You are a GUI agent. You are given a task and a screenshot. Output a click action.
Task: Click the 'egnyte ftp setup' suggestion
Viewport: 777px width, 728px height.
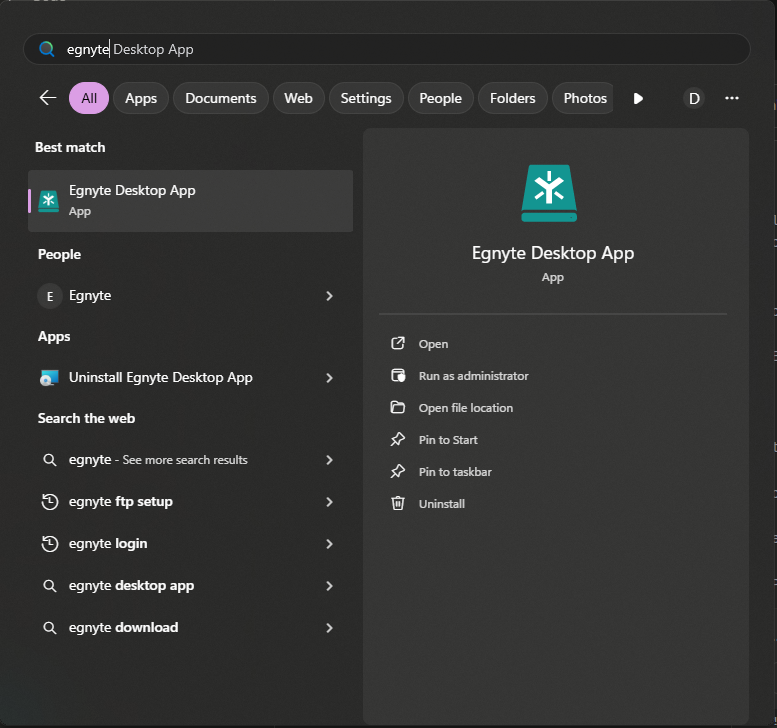click(191, 502)
